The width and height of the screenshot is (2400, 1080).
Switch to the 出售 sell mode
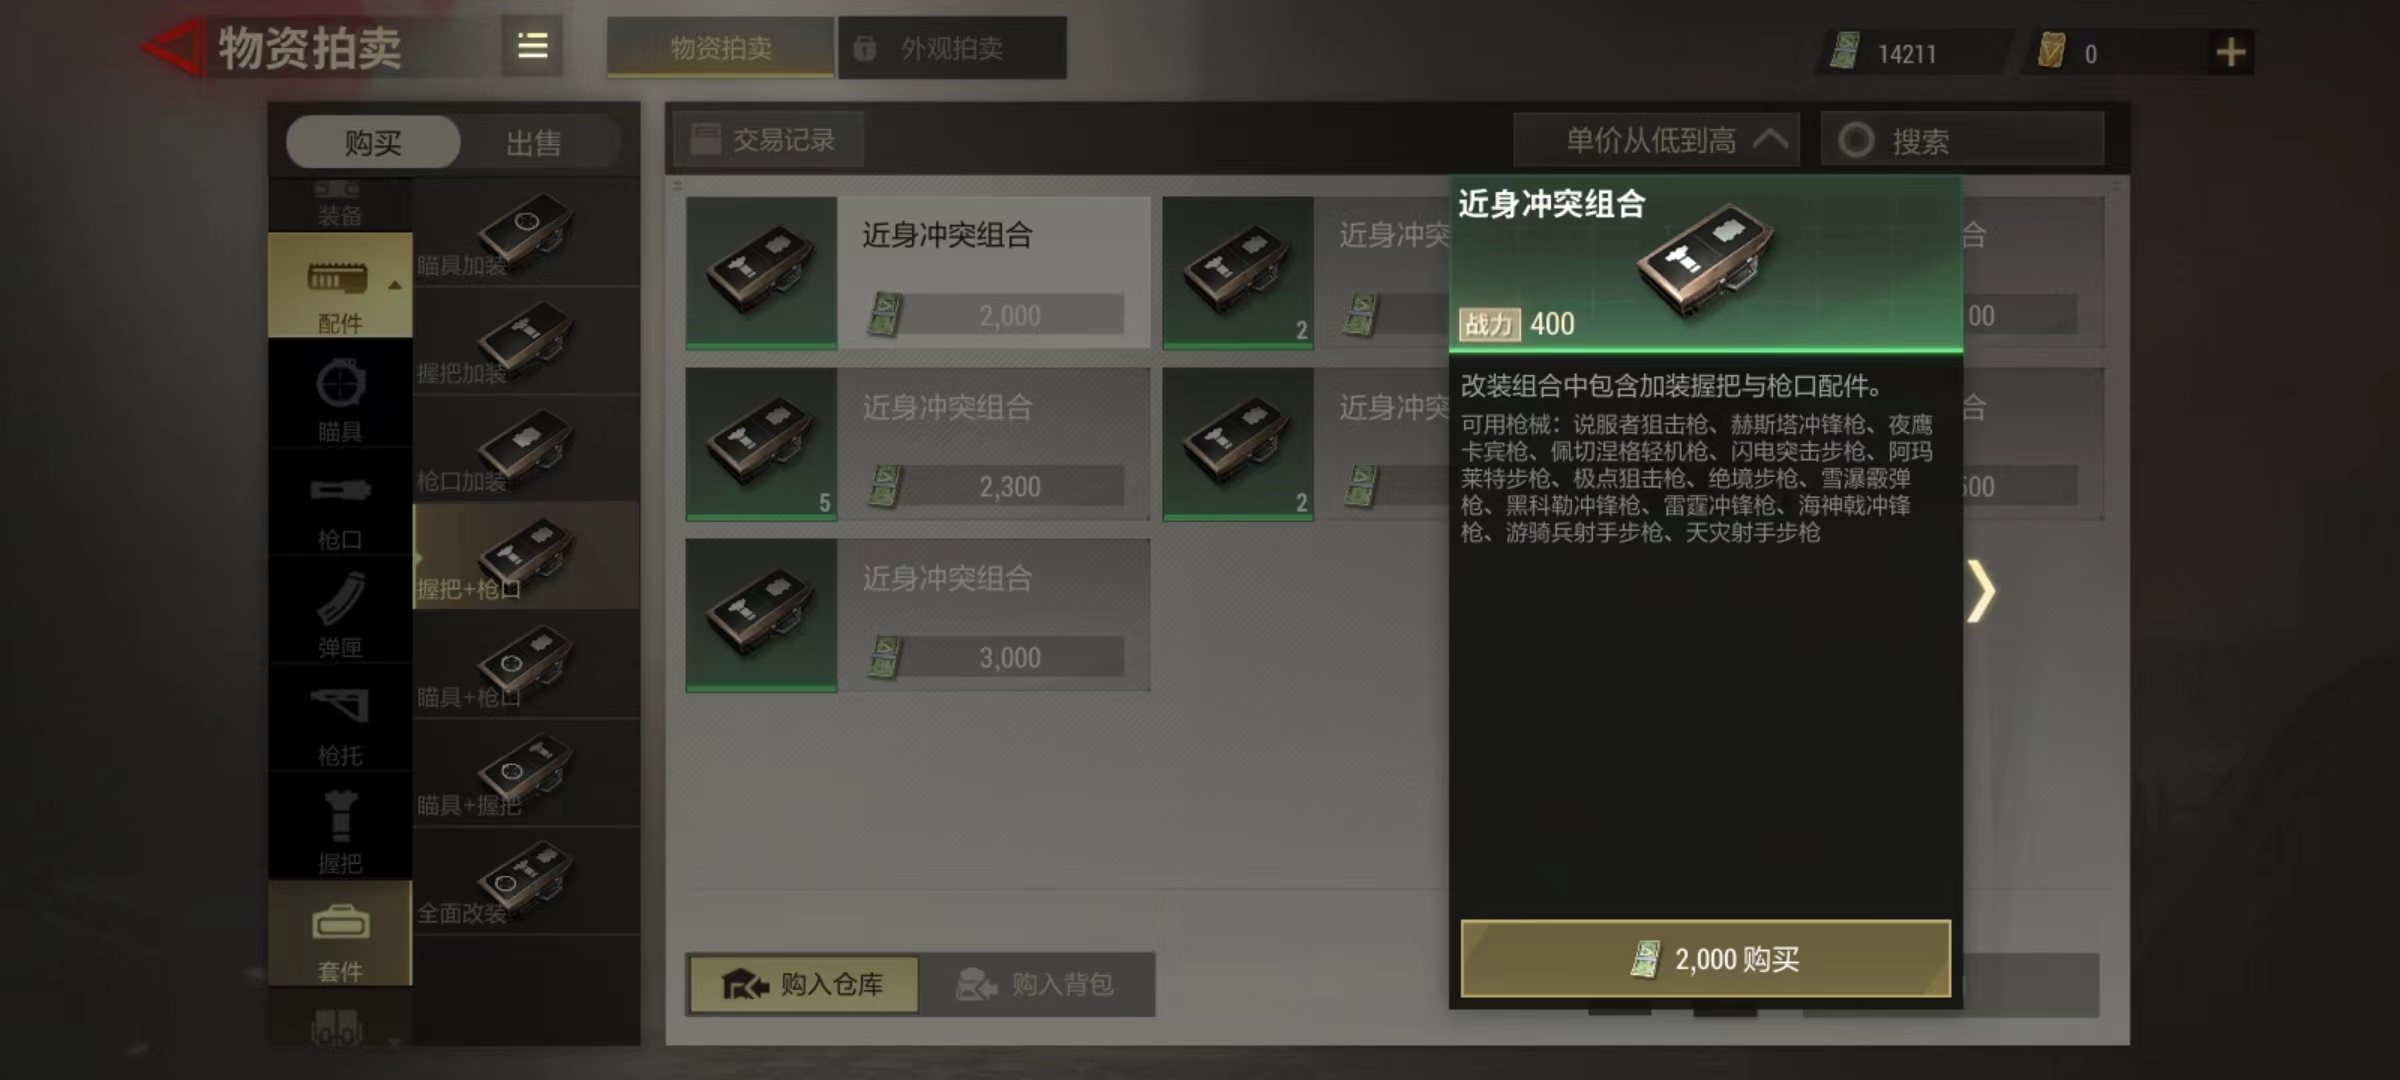coord(534,143)
